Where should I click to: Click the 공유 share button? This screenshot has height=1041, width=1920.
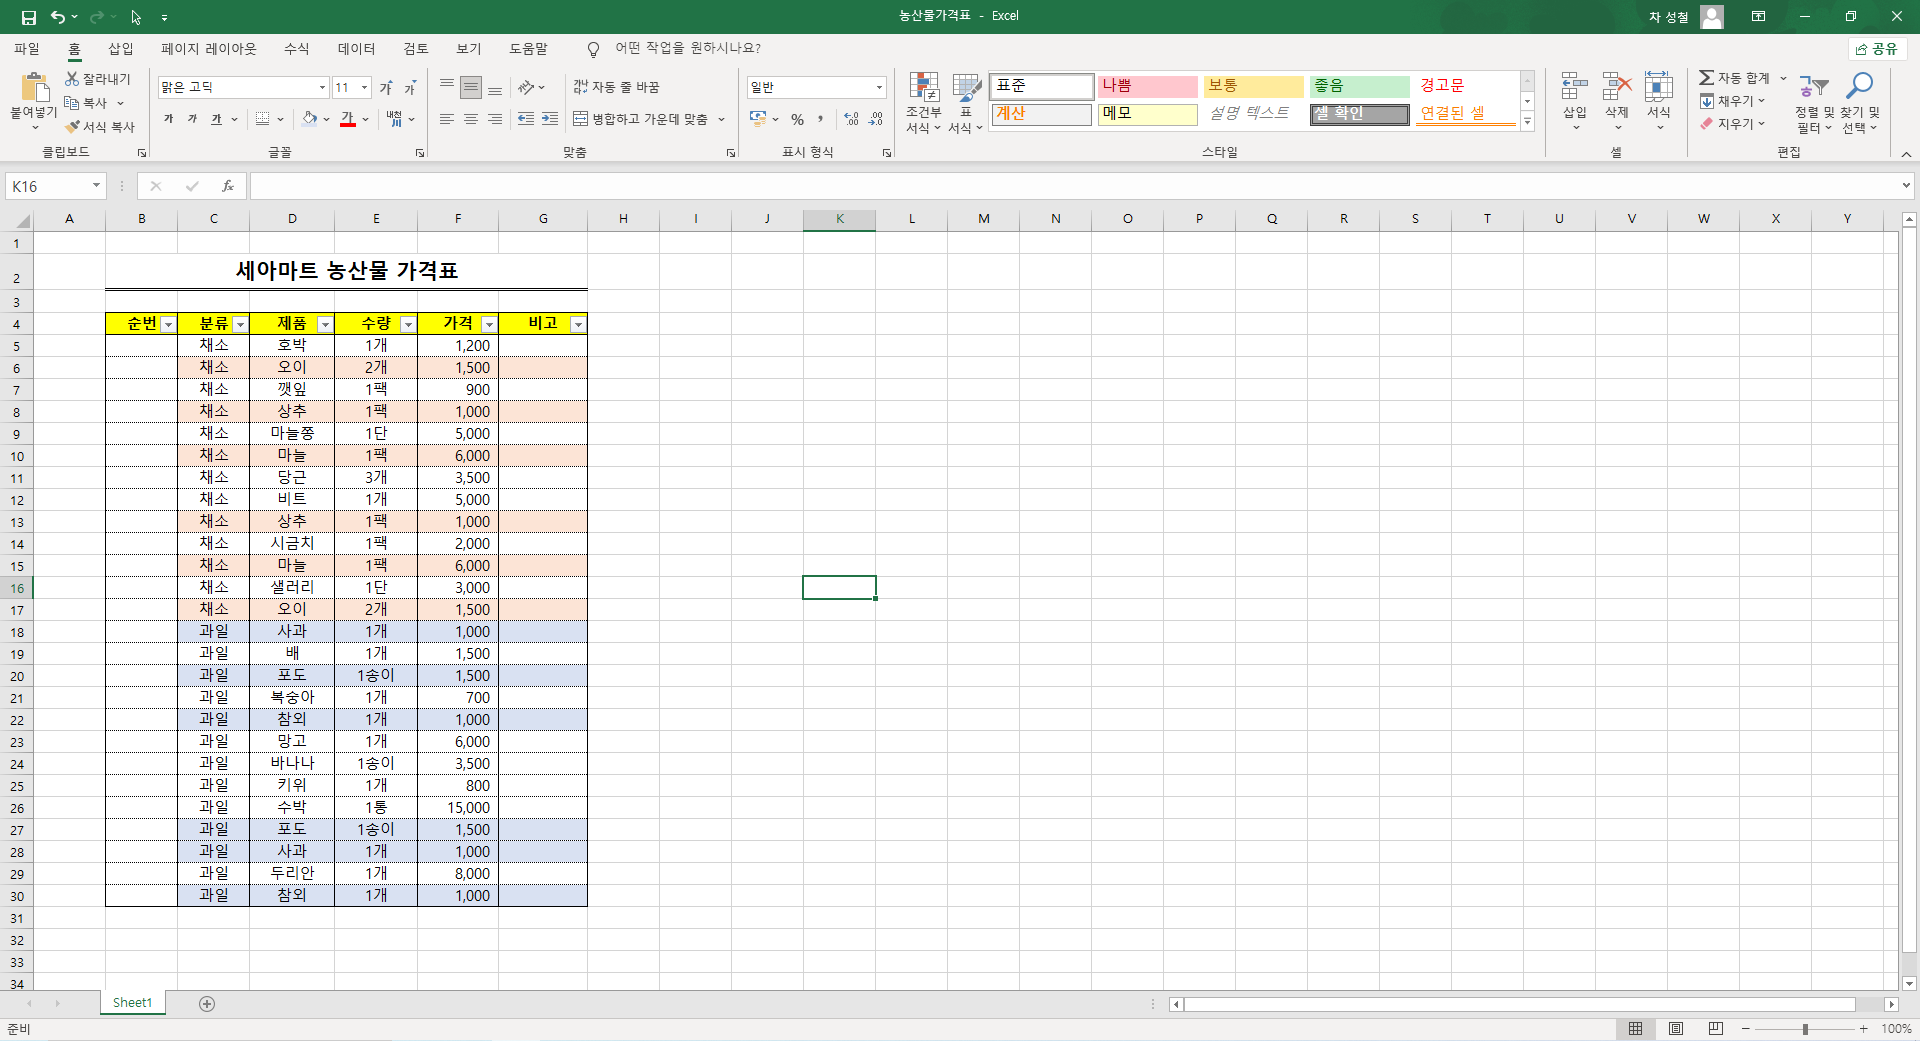tap(1877, 49)
